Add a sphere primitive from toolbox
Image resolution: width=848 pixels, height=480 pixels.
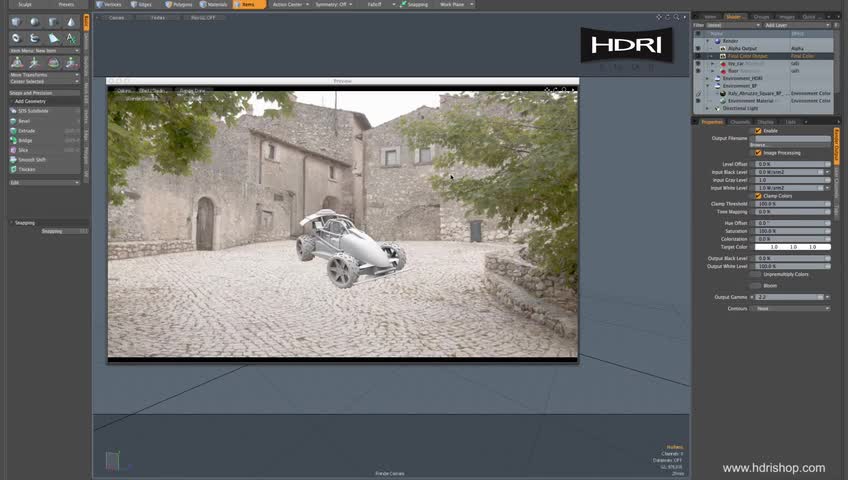[x=34, y=22]
